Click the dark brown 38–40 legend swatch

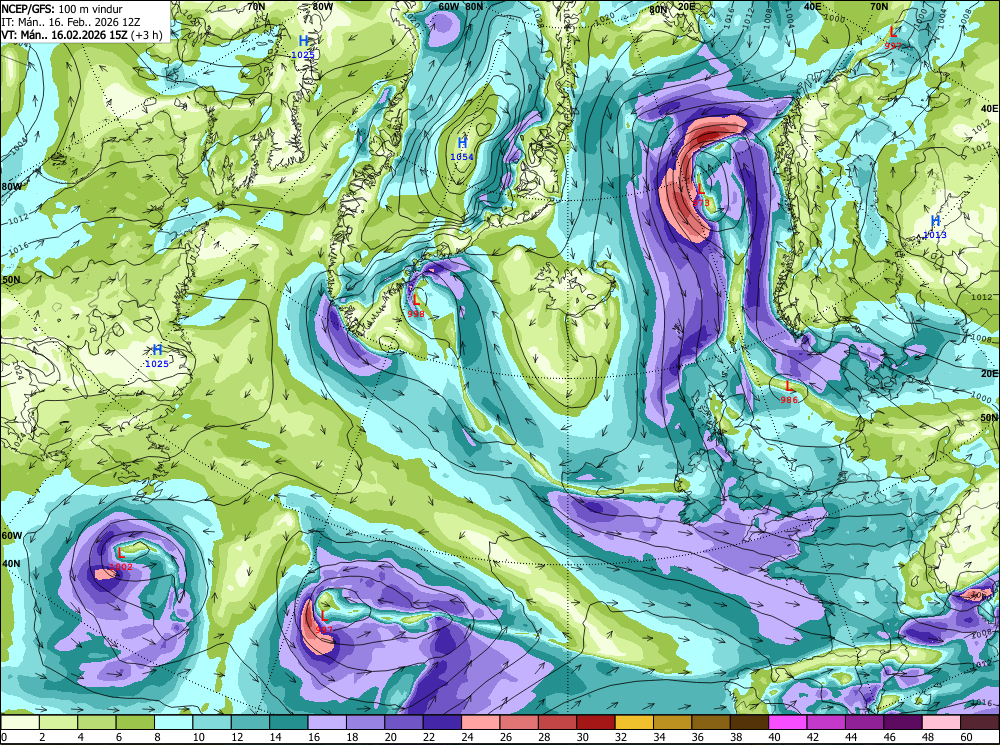pyautogui.click(x=749, y=722)
